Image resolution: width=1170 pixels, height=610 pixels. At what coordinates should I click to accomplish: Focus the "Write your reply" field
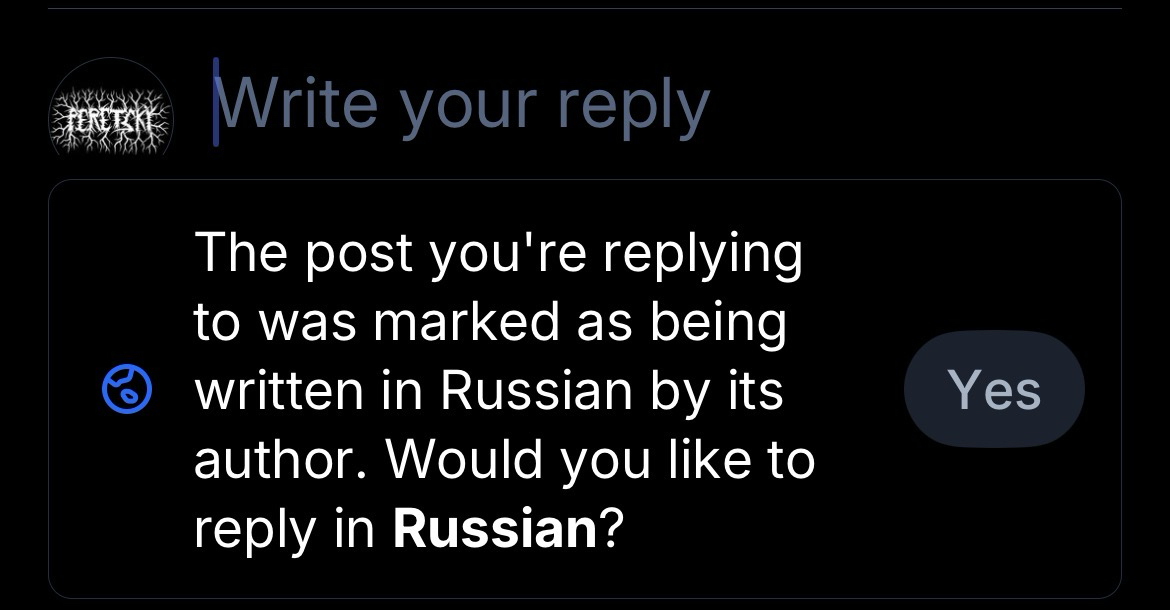pos(462,104)
